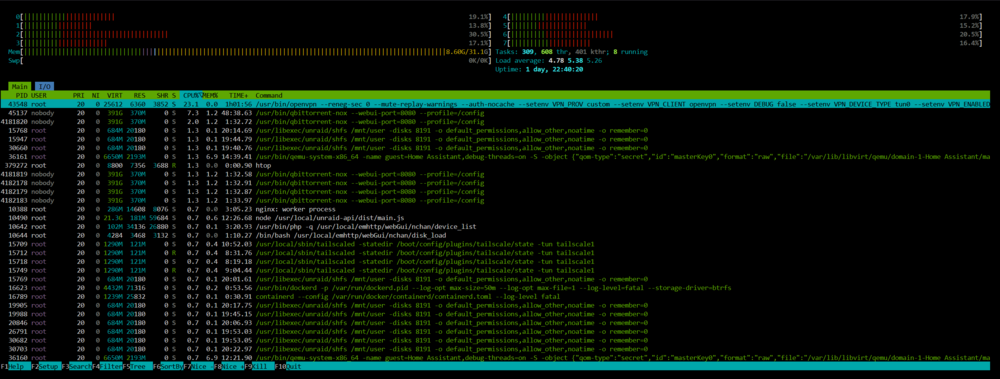Click the NI column header
Screen dimensions: 1000x379
coord(96,95)
